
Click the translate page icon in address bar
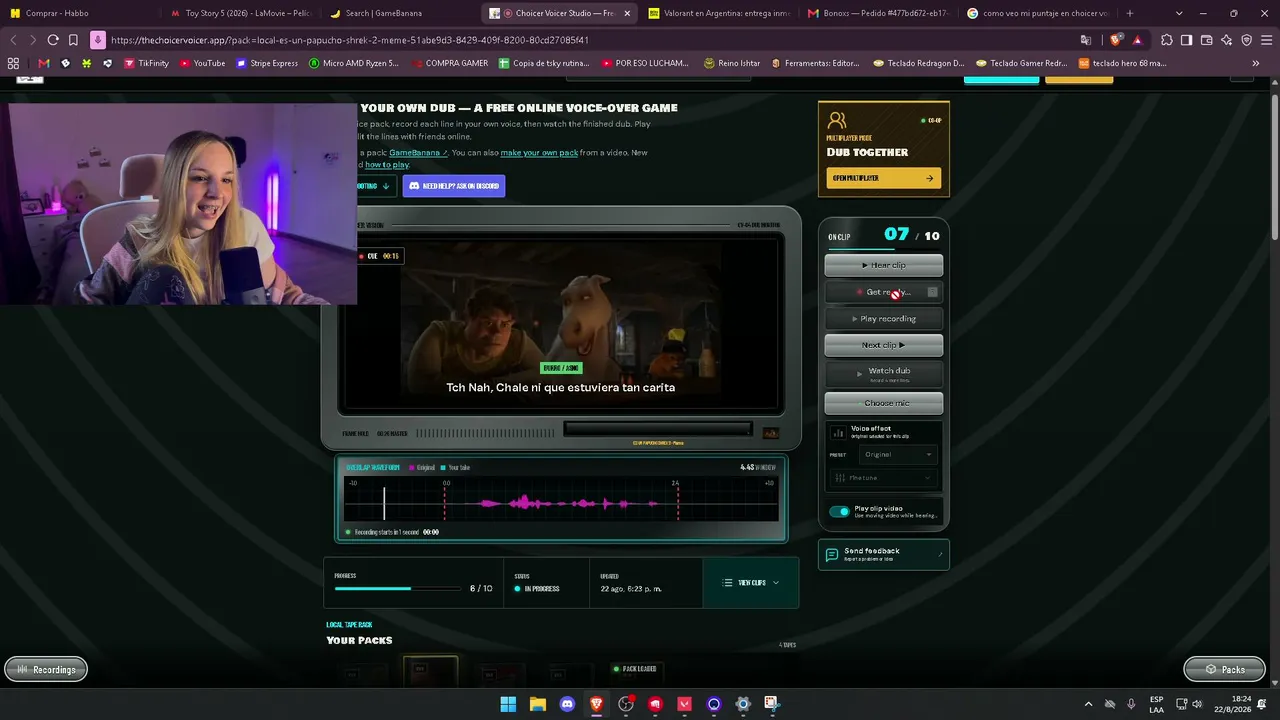(x=1086, y=40)
